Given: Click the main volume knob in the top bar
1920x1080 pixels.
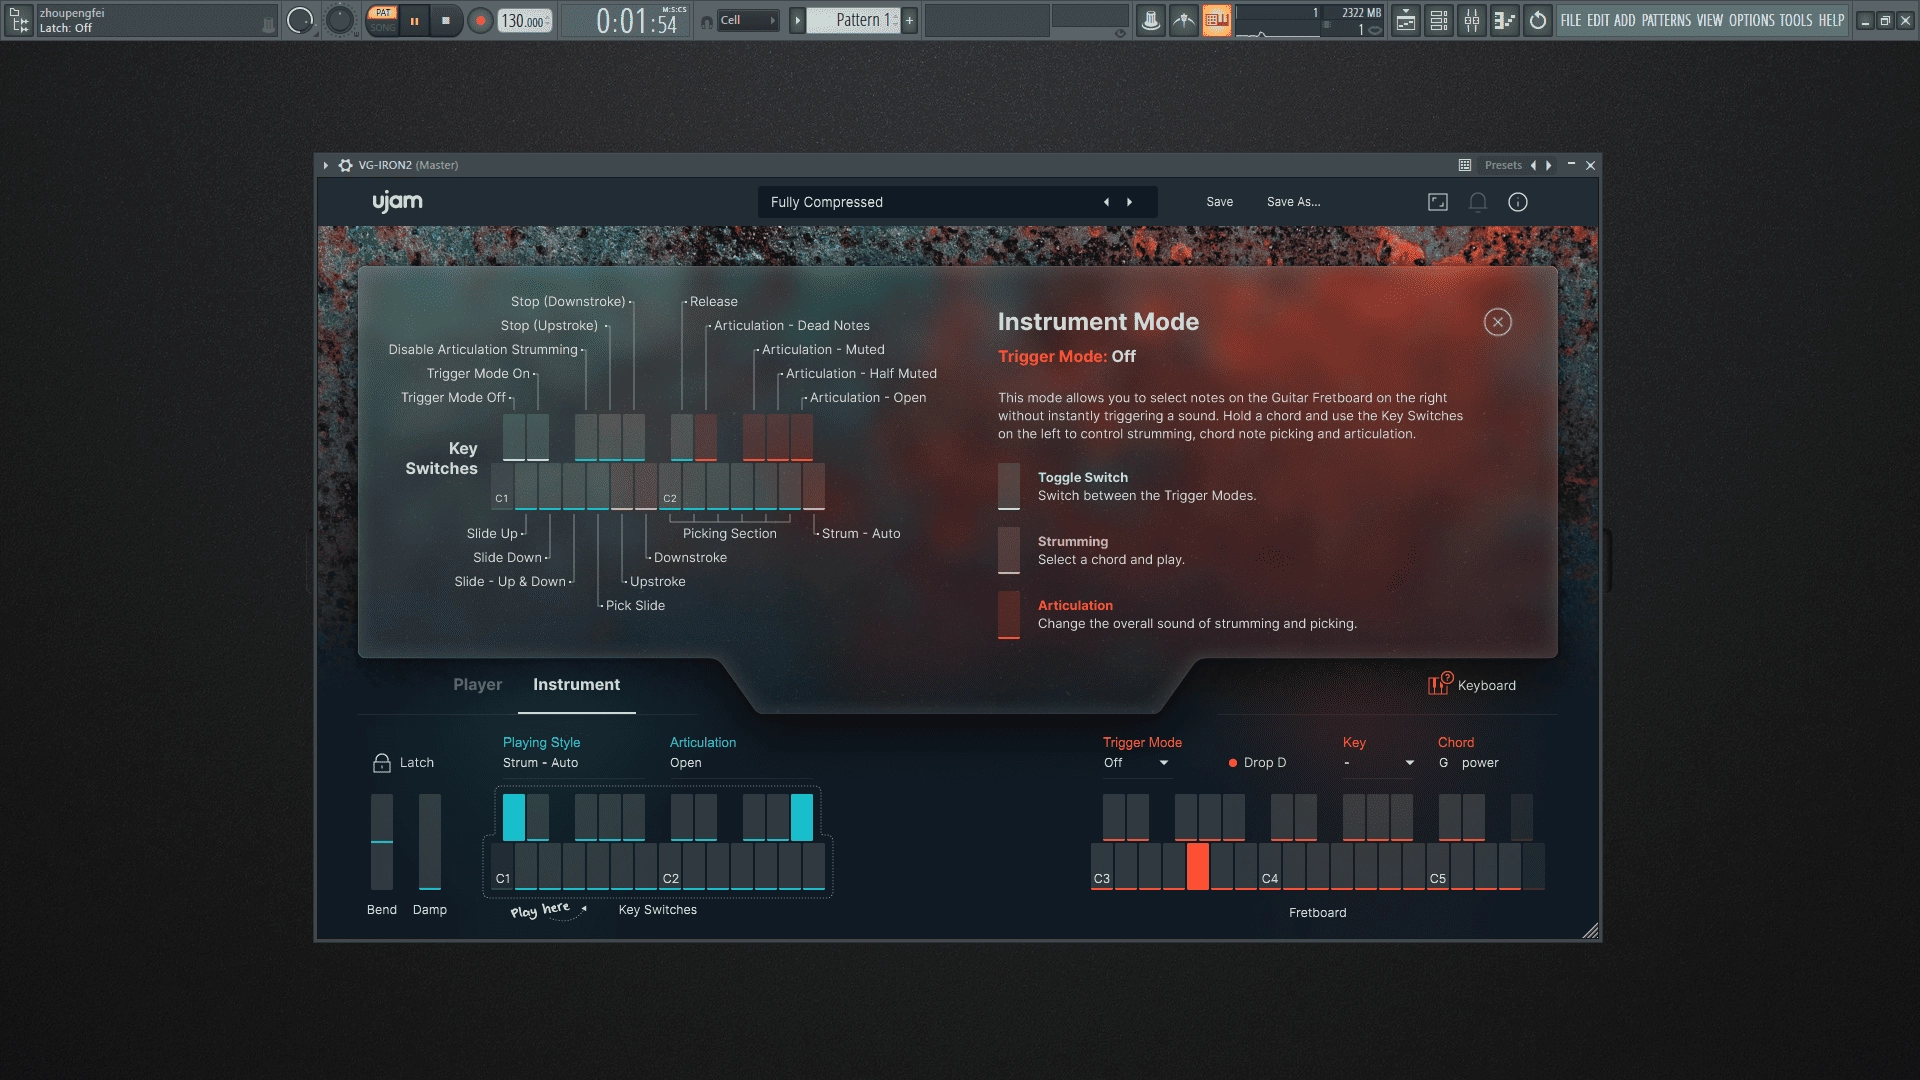Looking at the screenshot, I should pos(300,20).
